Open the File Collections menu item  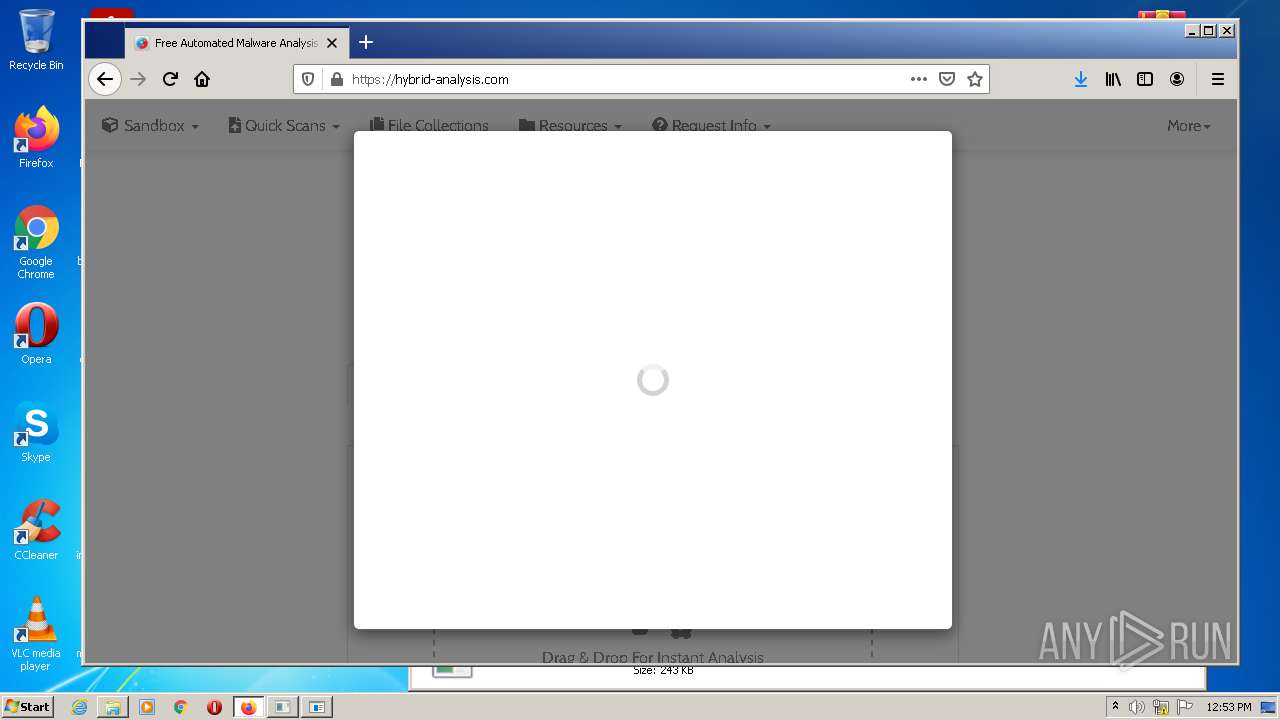[429, 125]
